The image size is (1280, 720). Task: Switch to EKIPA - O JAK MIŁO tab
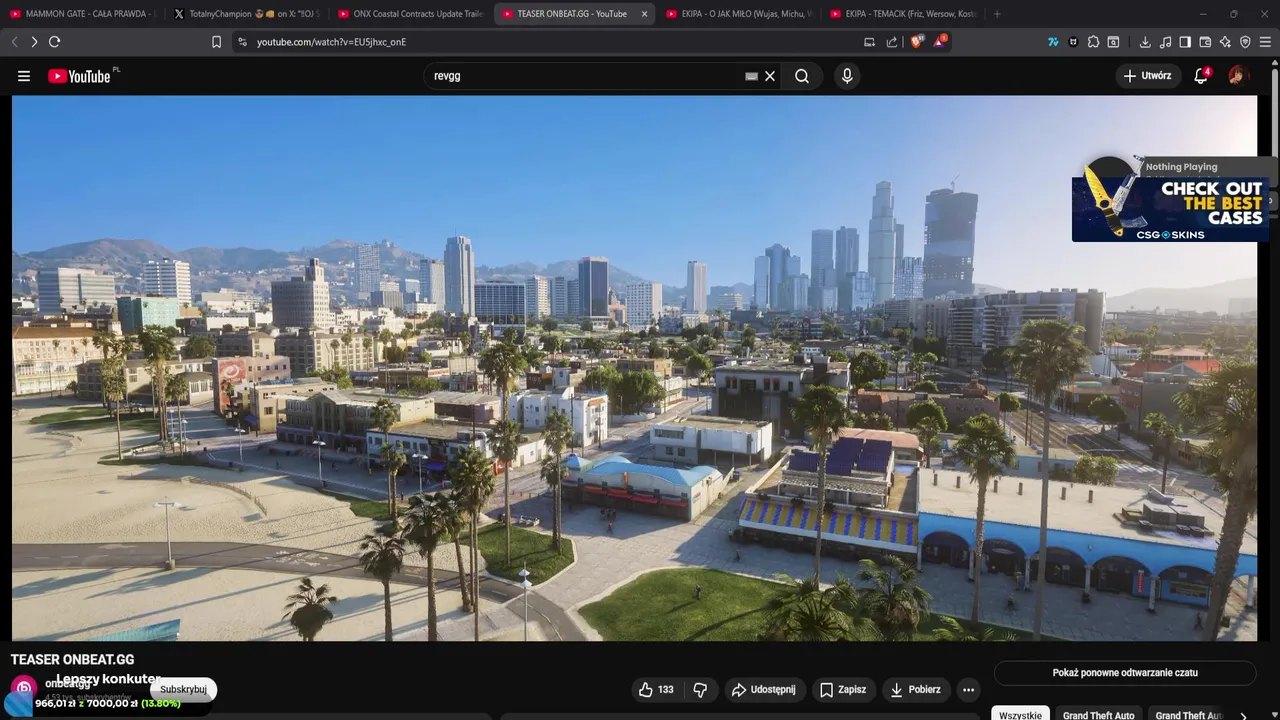click(x=738, y=14)
